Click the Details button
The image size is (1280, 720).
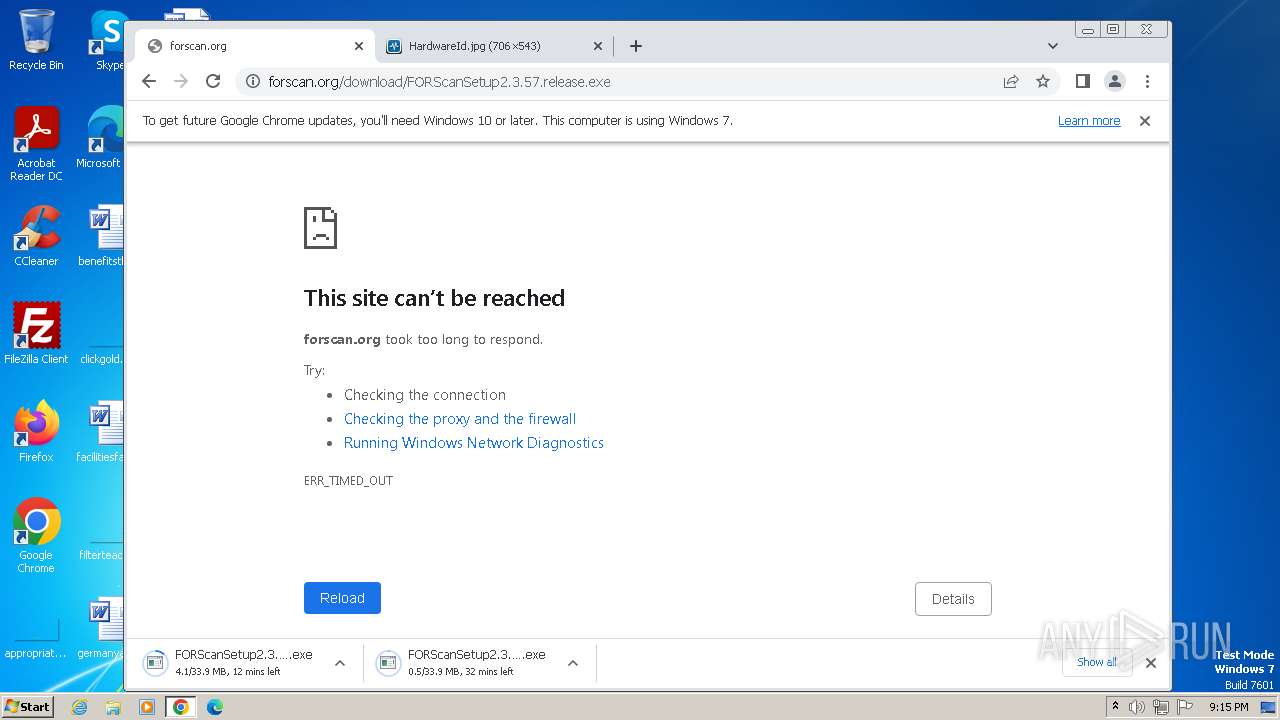[x=953, y=599]
